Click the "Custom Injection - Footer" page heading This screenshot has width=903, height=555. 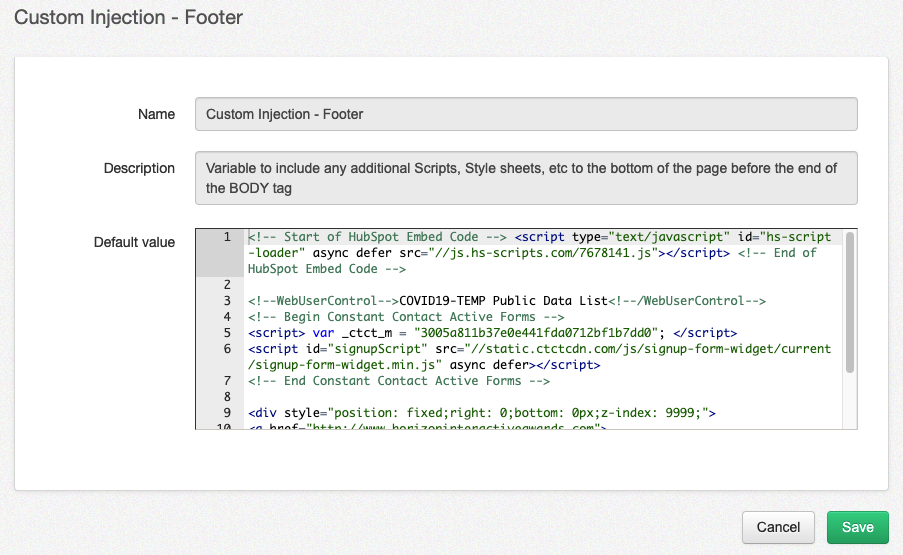point(128,17)
